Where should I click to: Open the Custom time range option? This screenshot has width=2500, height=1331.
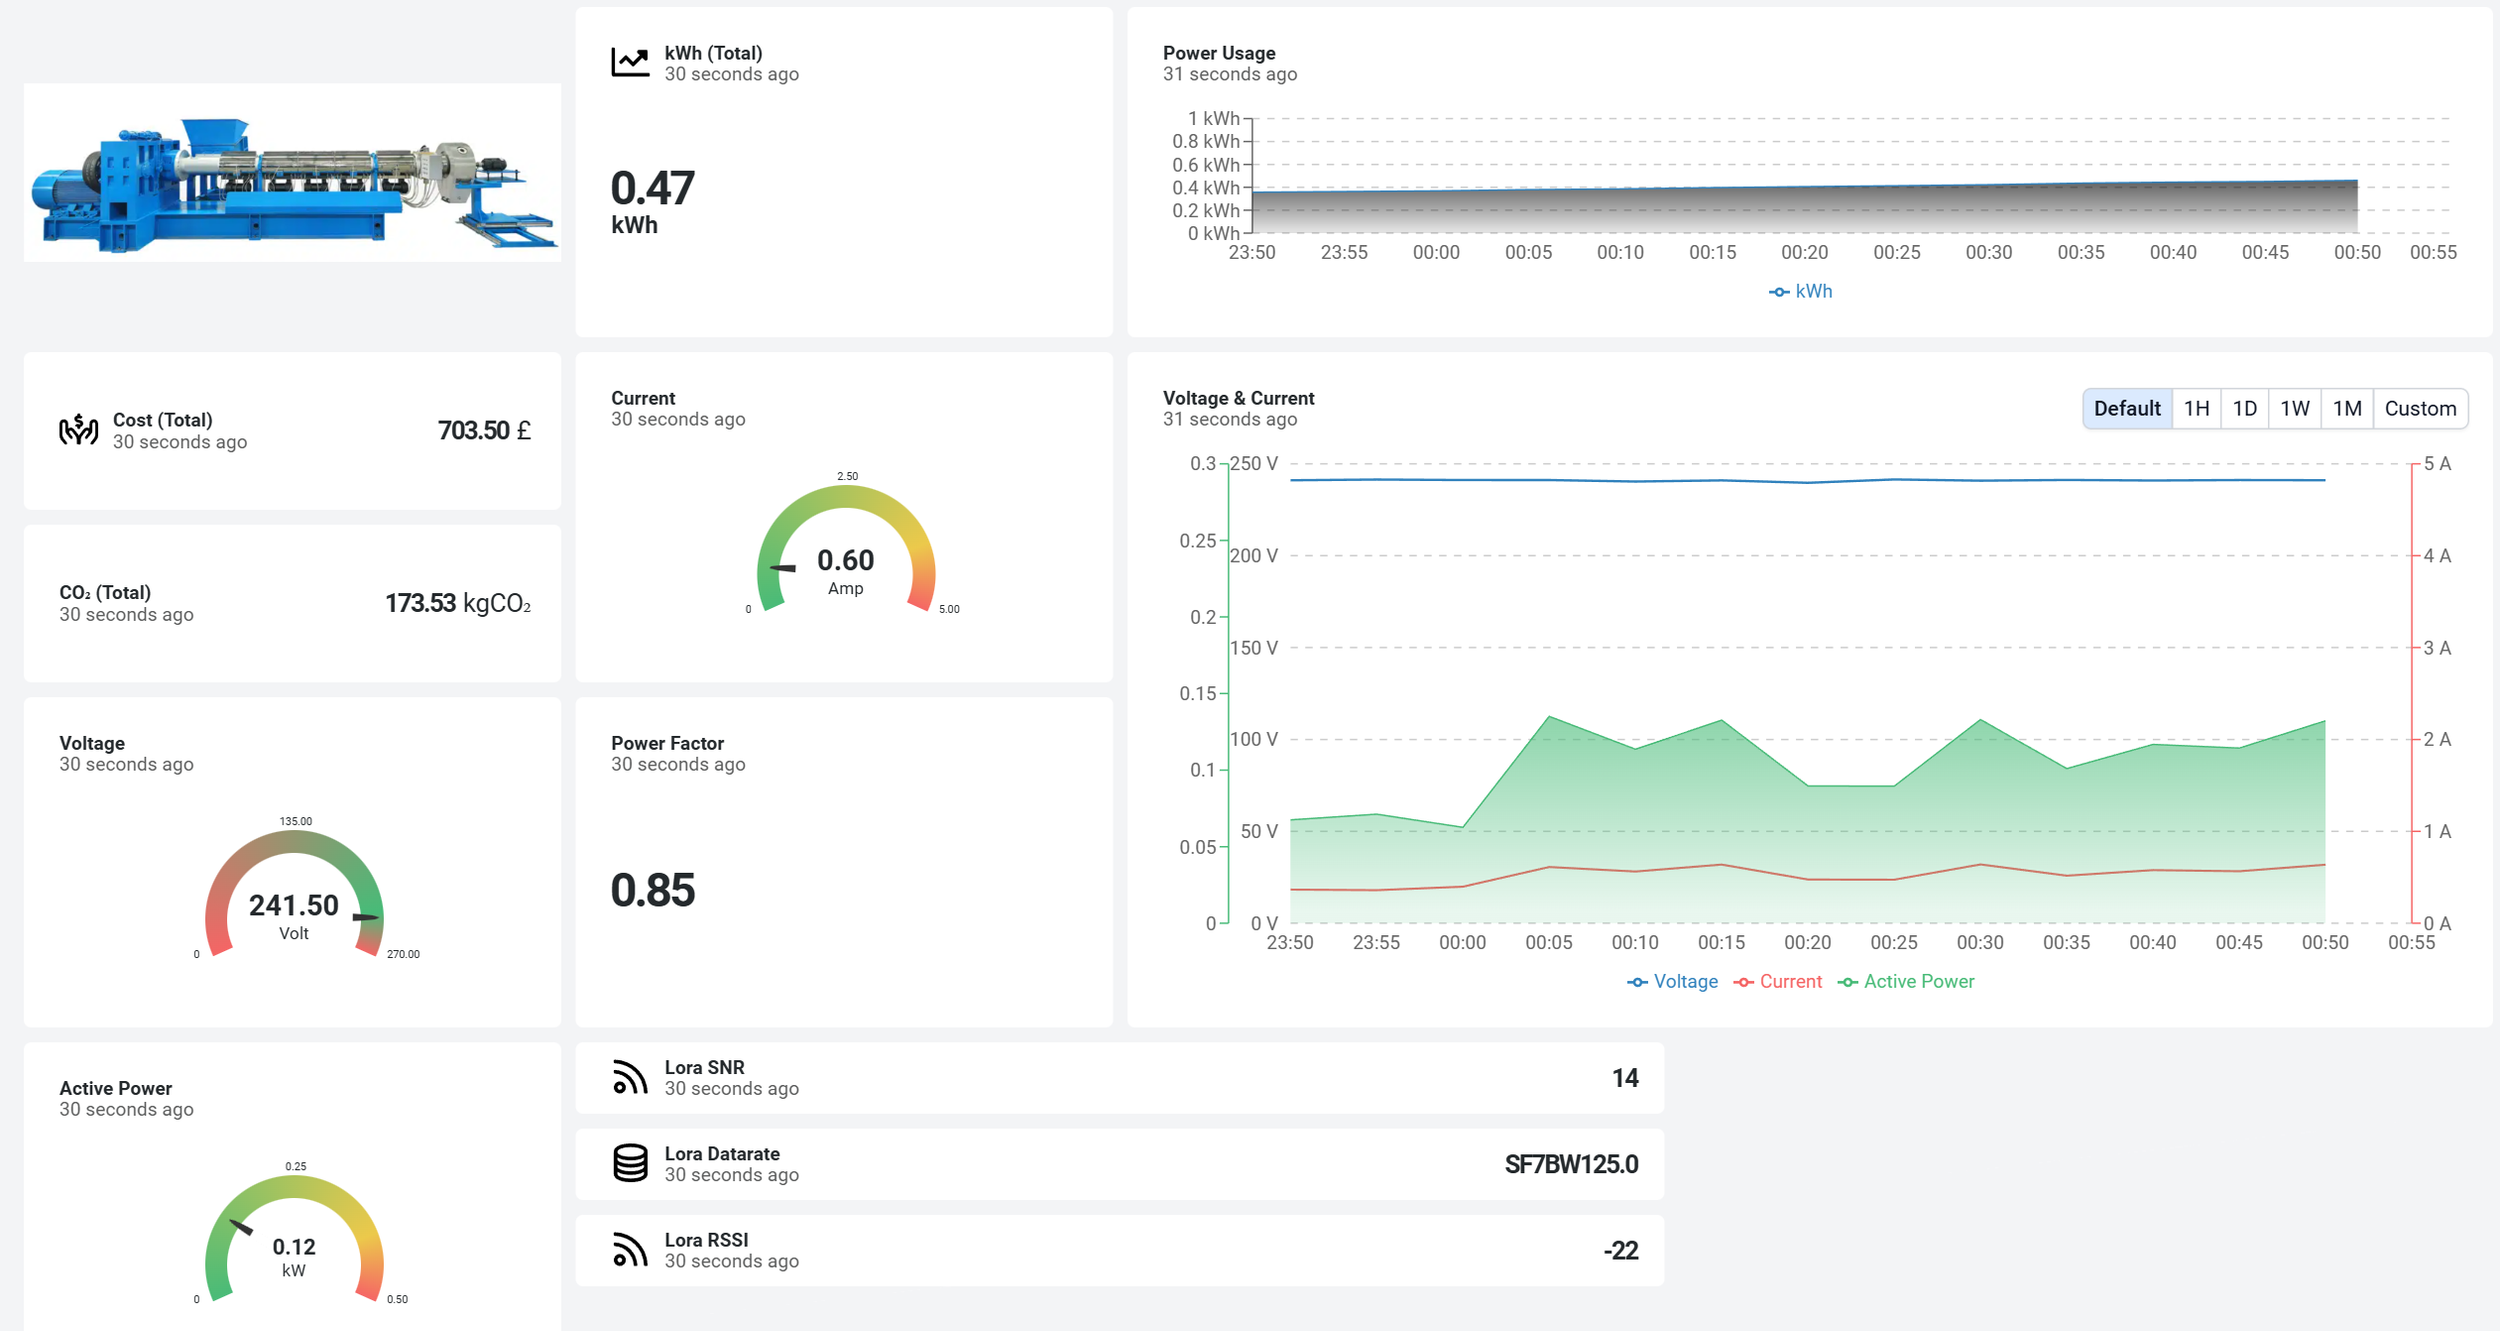pyautogui.click(x=2419, y=408)
